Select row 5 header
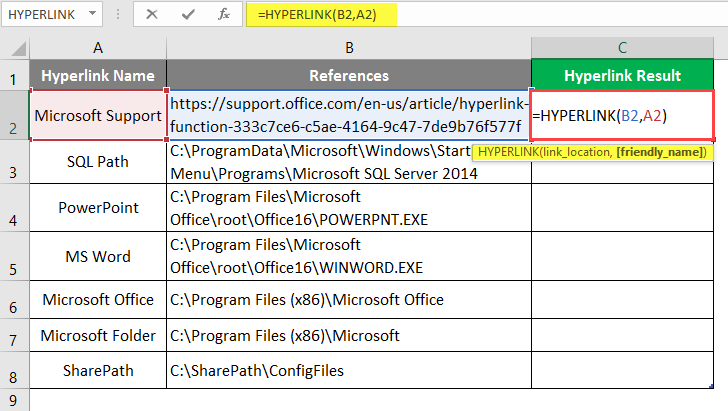728x411 pixels. [13, 256]
